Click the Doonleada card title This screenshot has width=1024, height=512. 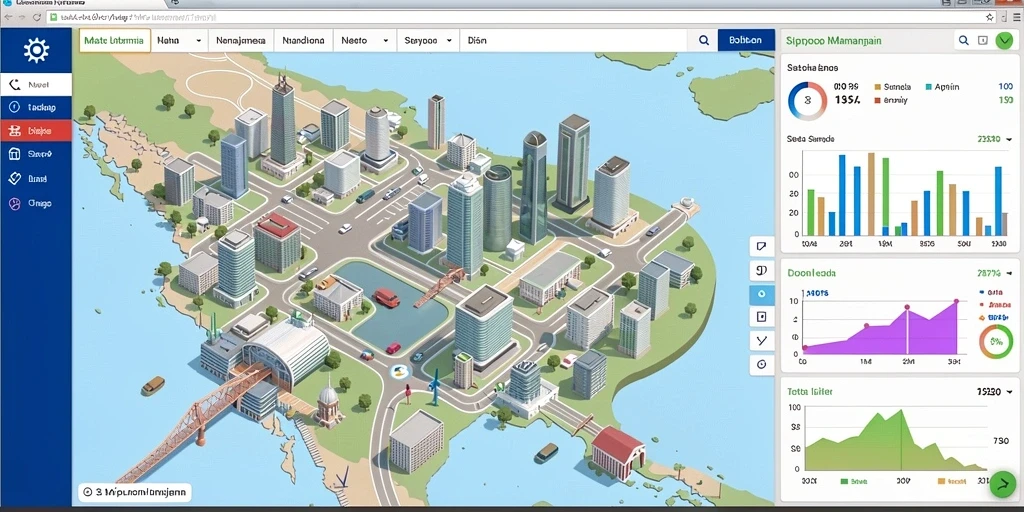pyautogui.click(x=811, y=273)
